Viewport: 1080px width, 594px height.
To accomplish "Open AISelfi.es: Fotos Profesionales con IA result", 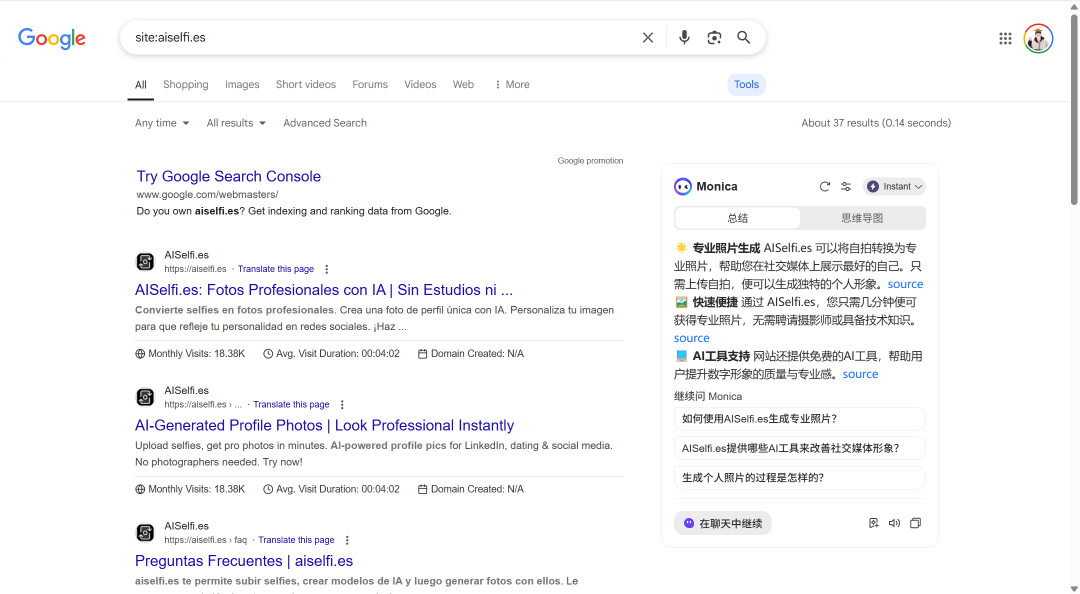I will [x=324, y=290].
